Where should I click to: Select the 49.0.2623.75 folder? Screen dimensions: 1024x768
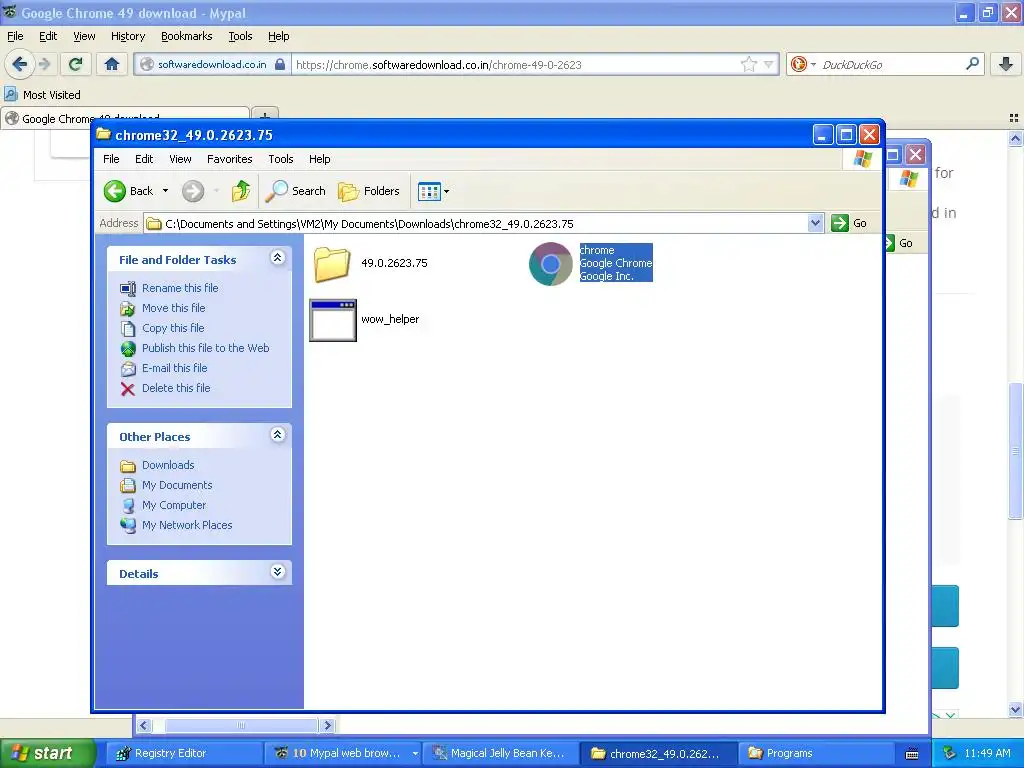[370, 263]
